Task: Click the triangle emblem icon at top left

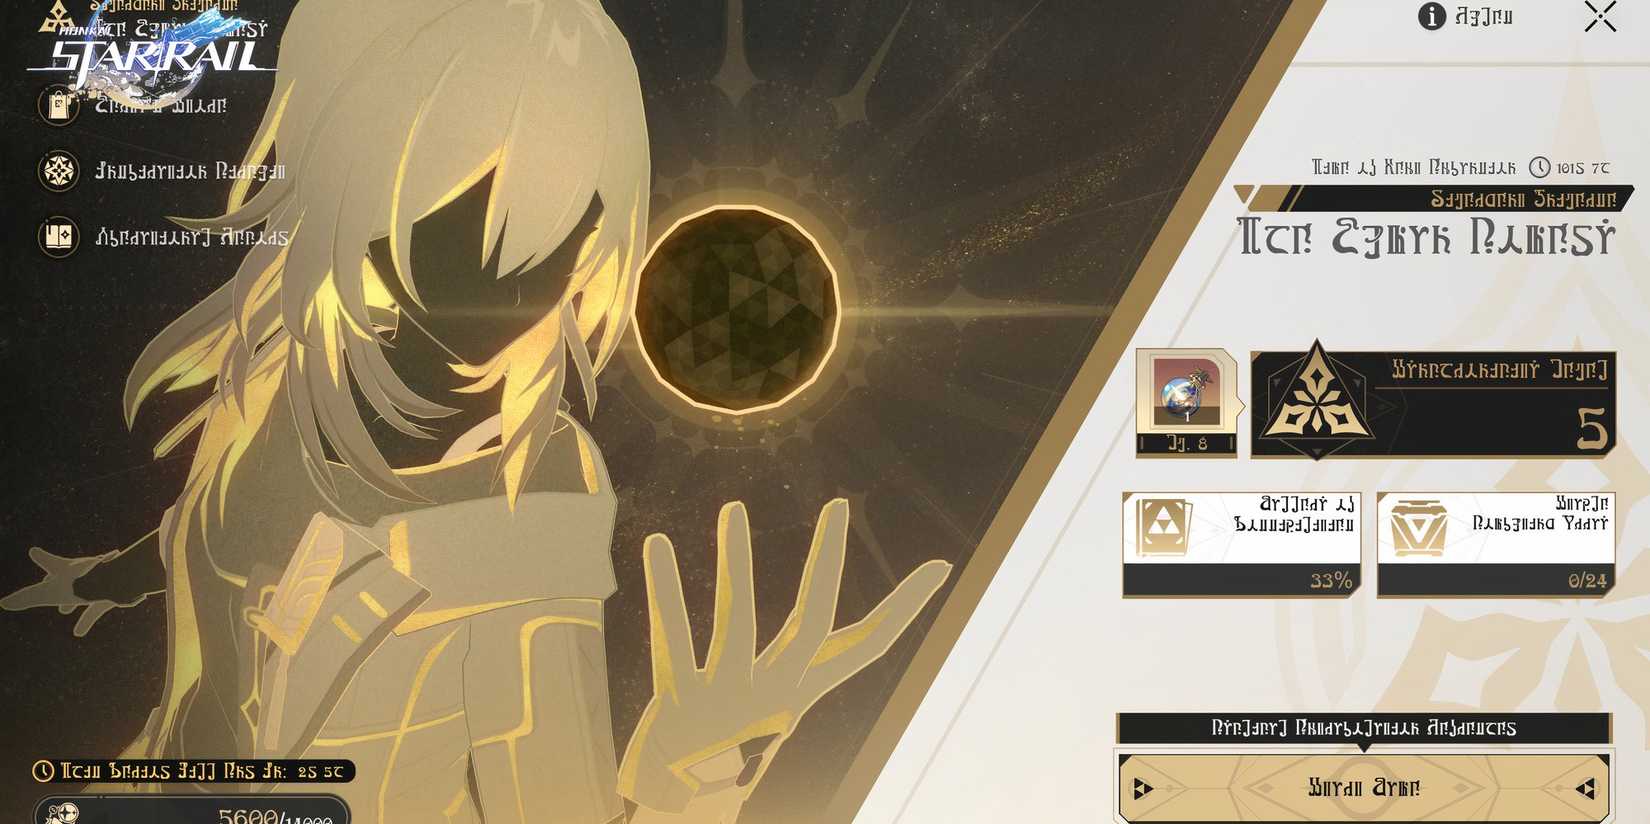Action: tap(58, 17)
